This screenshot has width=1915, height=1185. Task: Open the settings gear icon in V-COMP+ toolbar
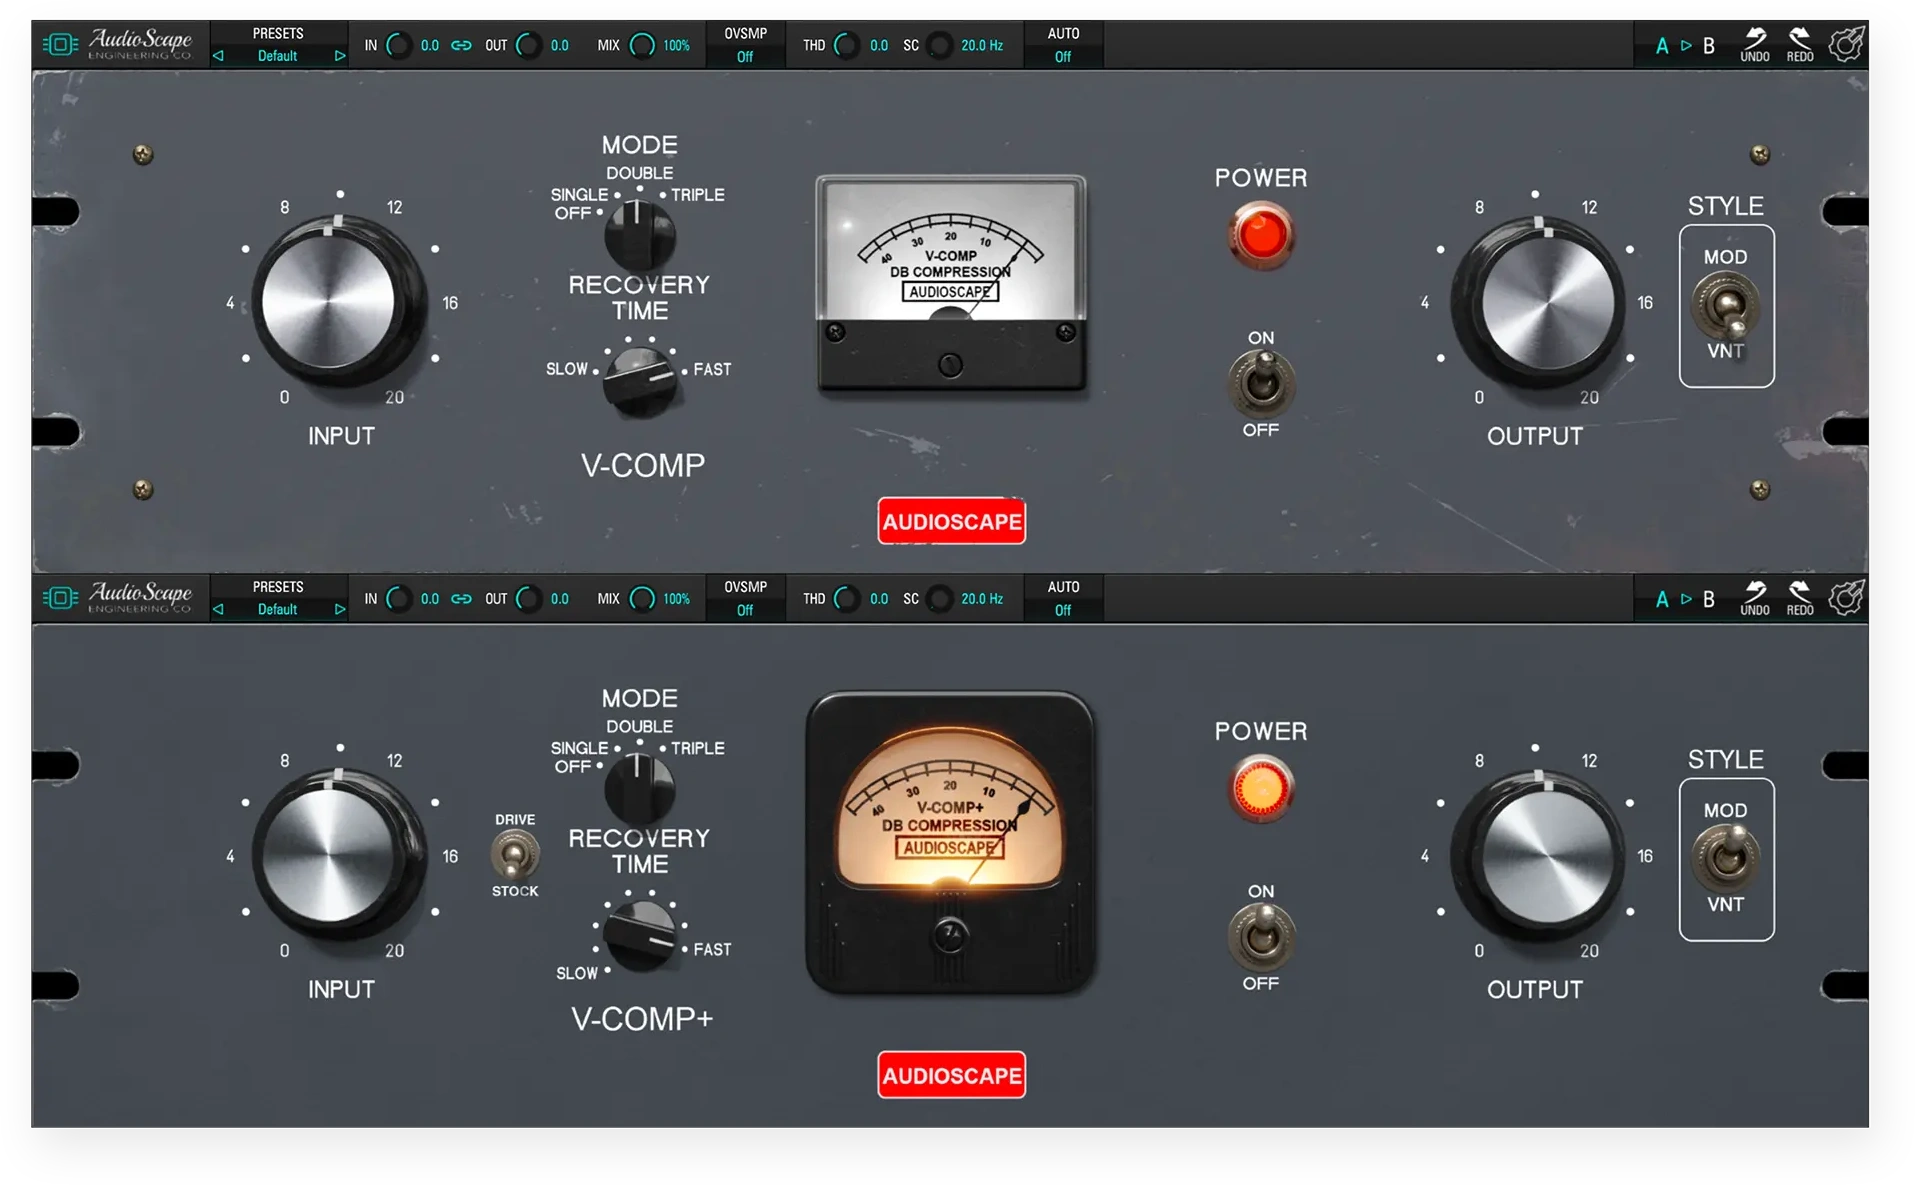[1846, 598]
